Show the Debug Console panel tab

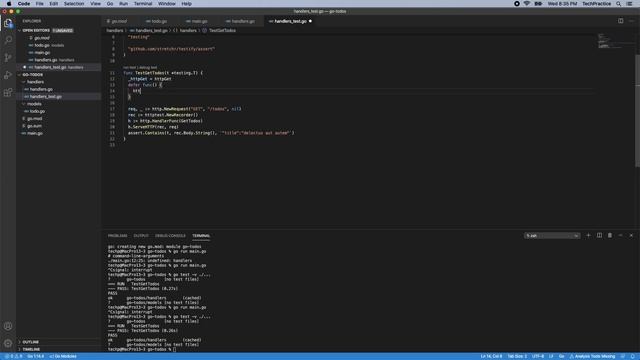[170, 236]
